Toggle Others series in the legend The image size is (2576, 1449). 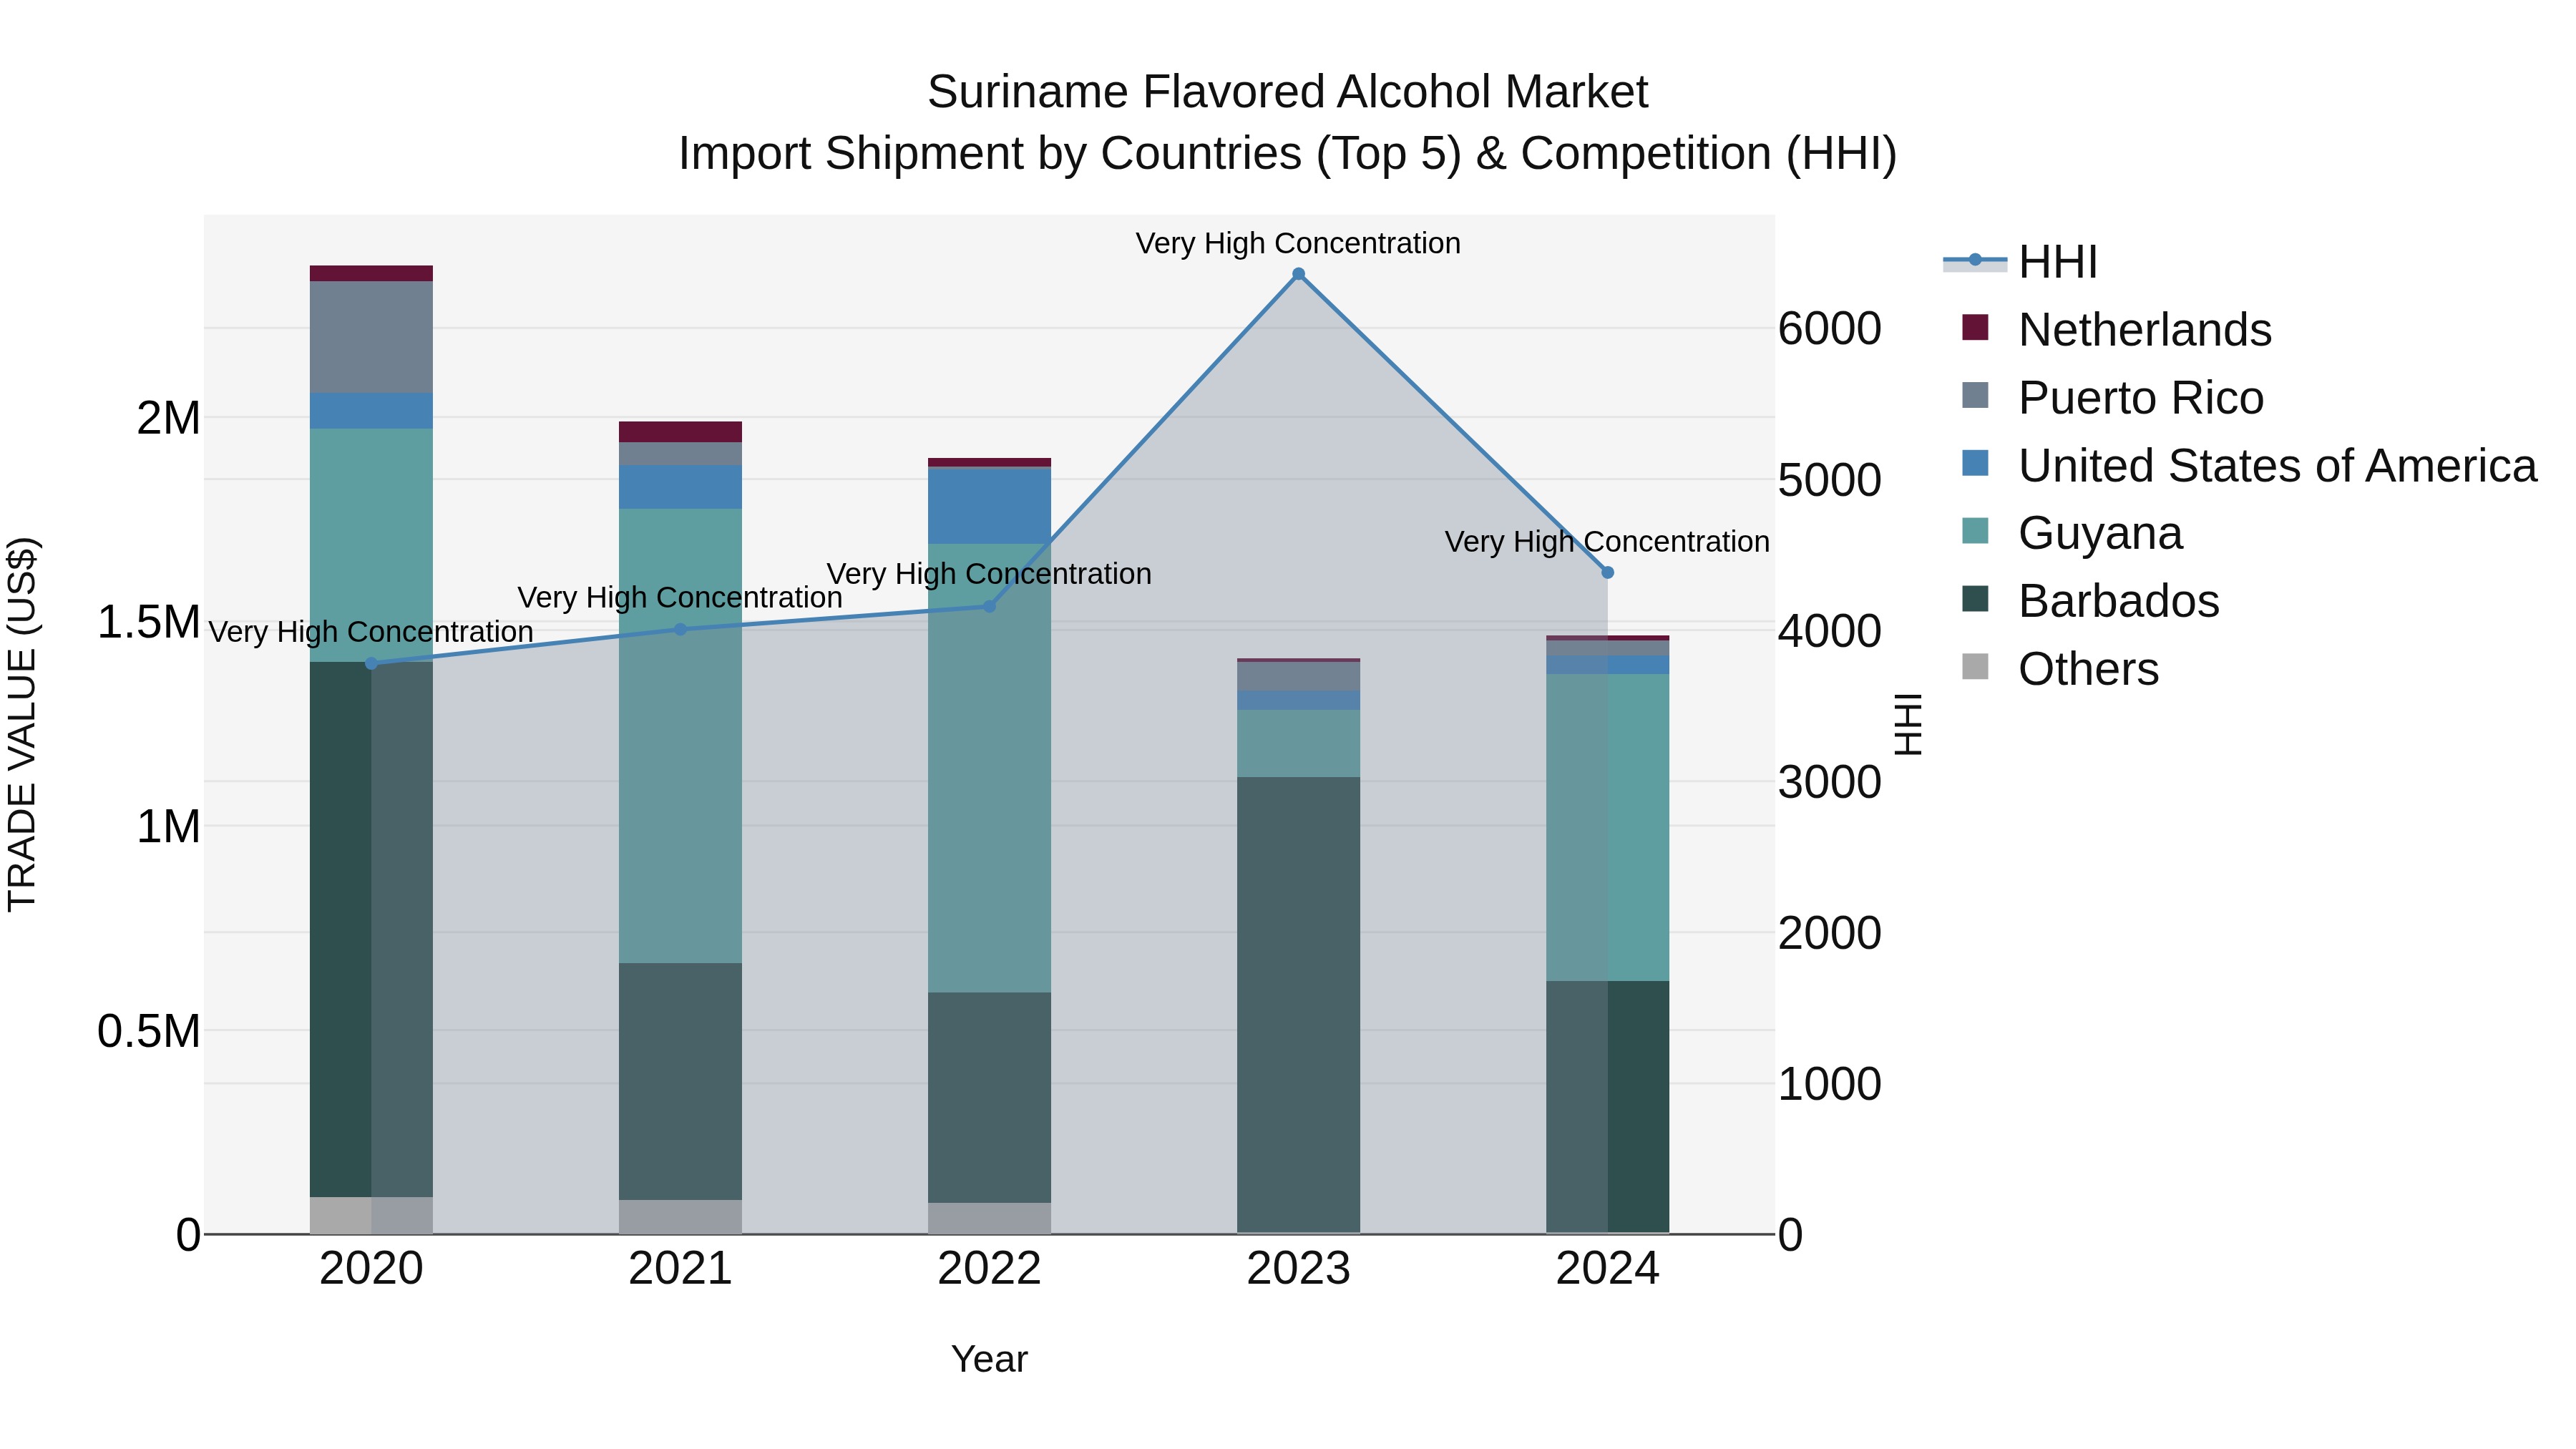(x=2060, y=669)
